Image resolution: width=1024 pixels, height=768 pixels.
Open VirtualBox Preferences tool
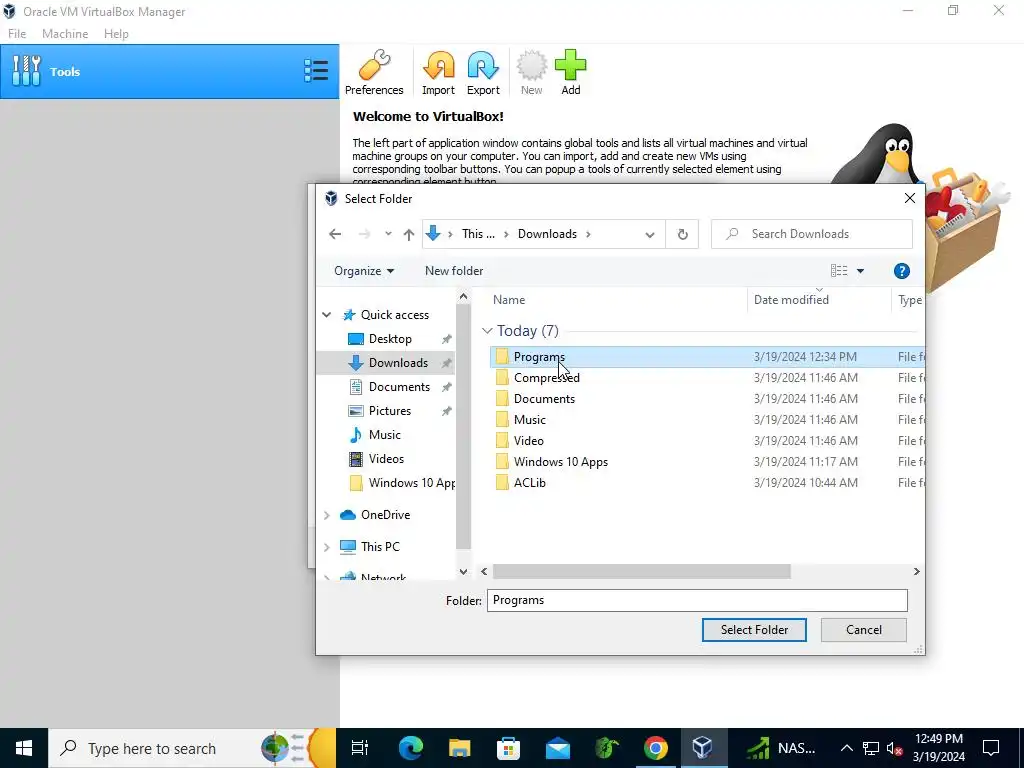(x=374, y=72)
